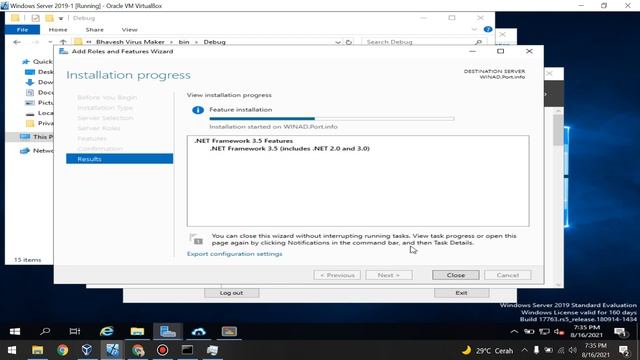Screen dimensions: 640x360
Task: Select Quick access in Explorer tree
Action: click(37, 62)
